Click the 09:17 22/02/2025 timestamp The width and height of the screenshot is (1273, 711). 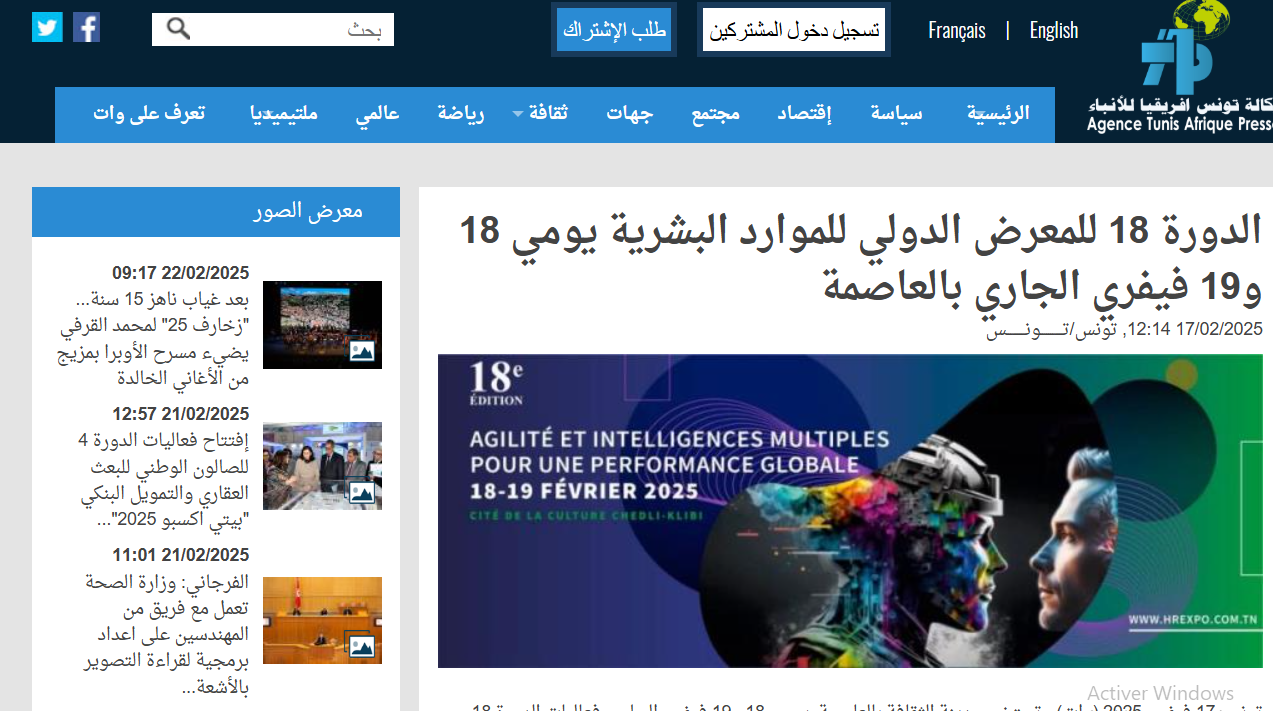pos(181,273)
